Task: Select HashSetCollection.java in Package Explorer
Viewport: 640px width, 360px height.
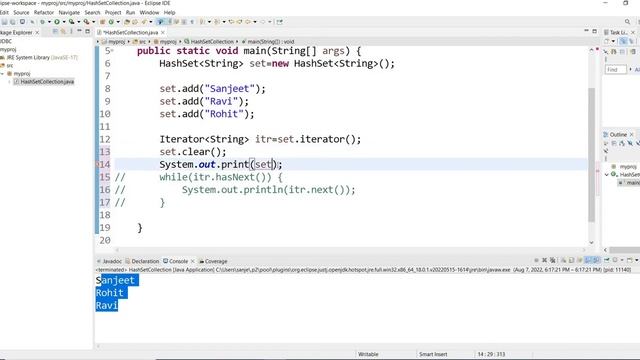Action: [x=44, y=82]
